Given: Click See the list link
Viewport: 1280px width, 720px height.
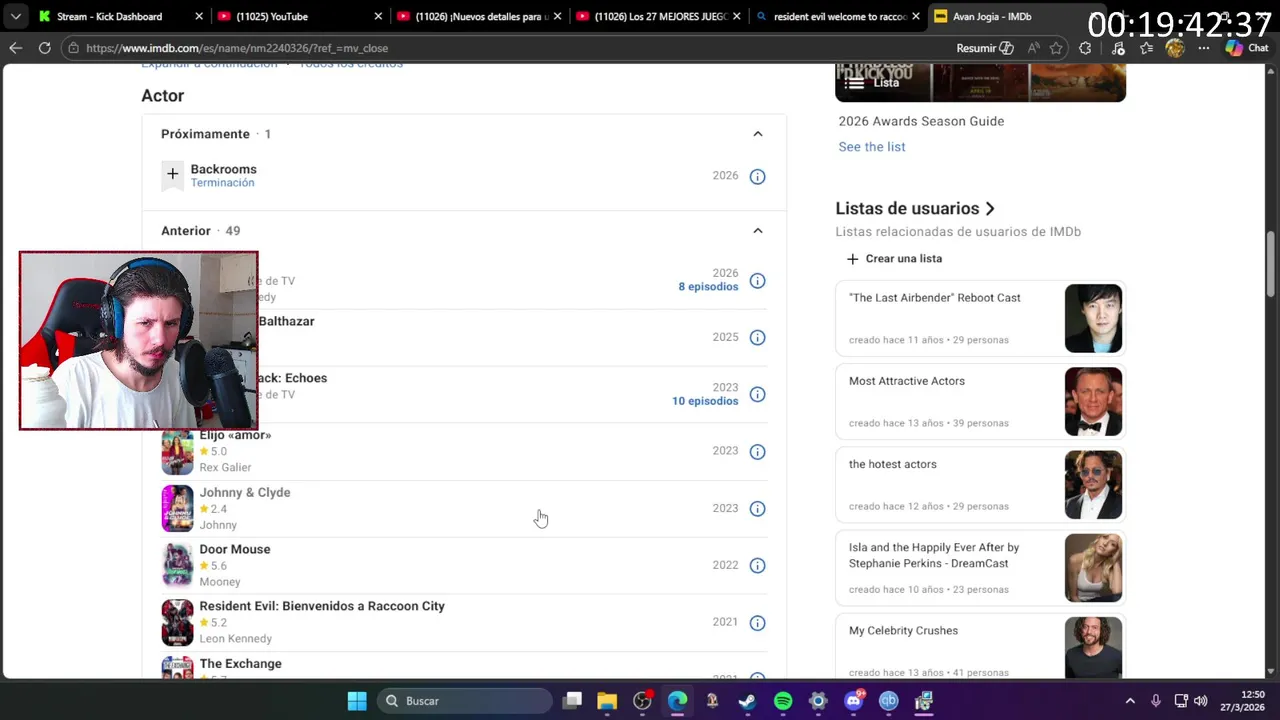Looking at the screenshot, I should (872, 147).
